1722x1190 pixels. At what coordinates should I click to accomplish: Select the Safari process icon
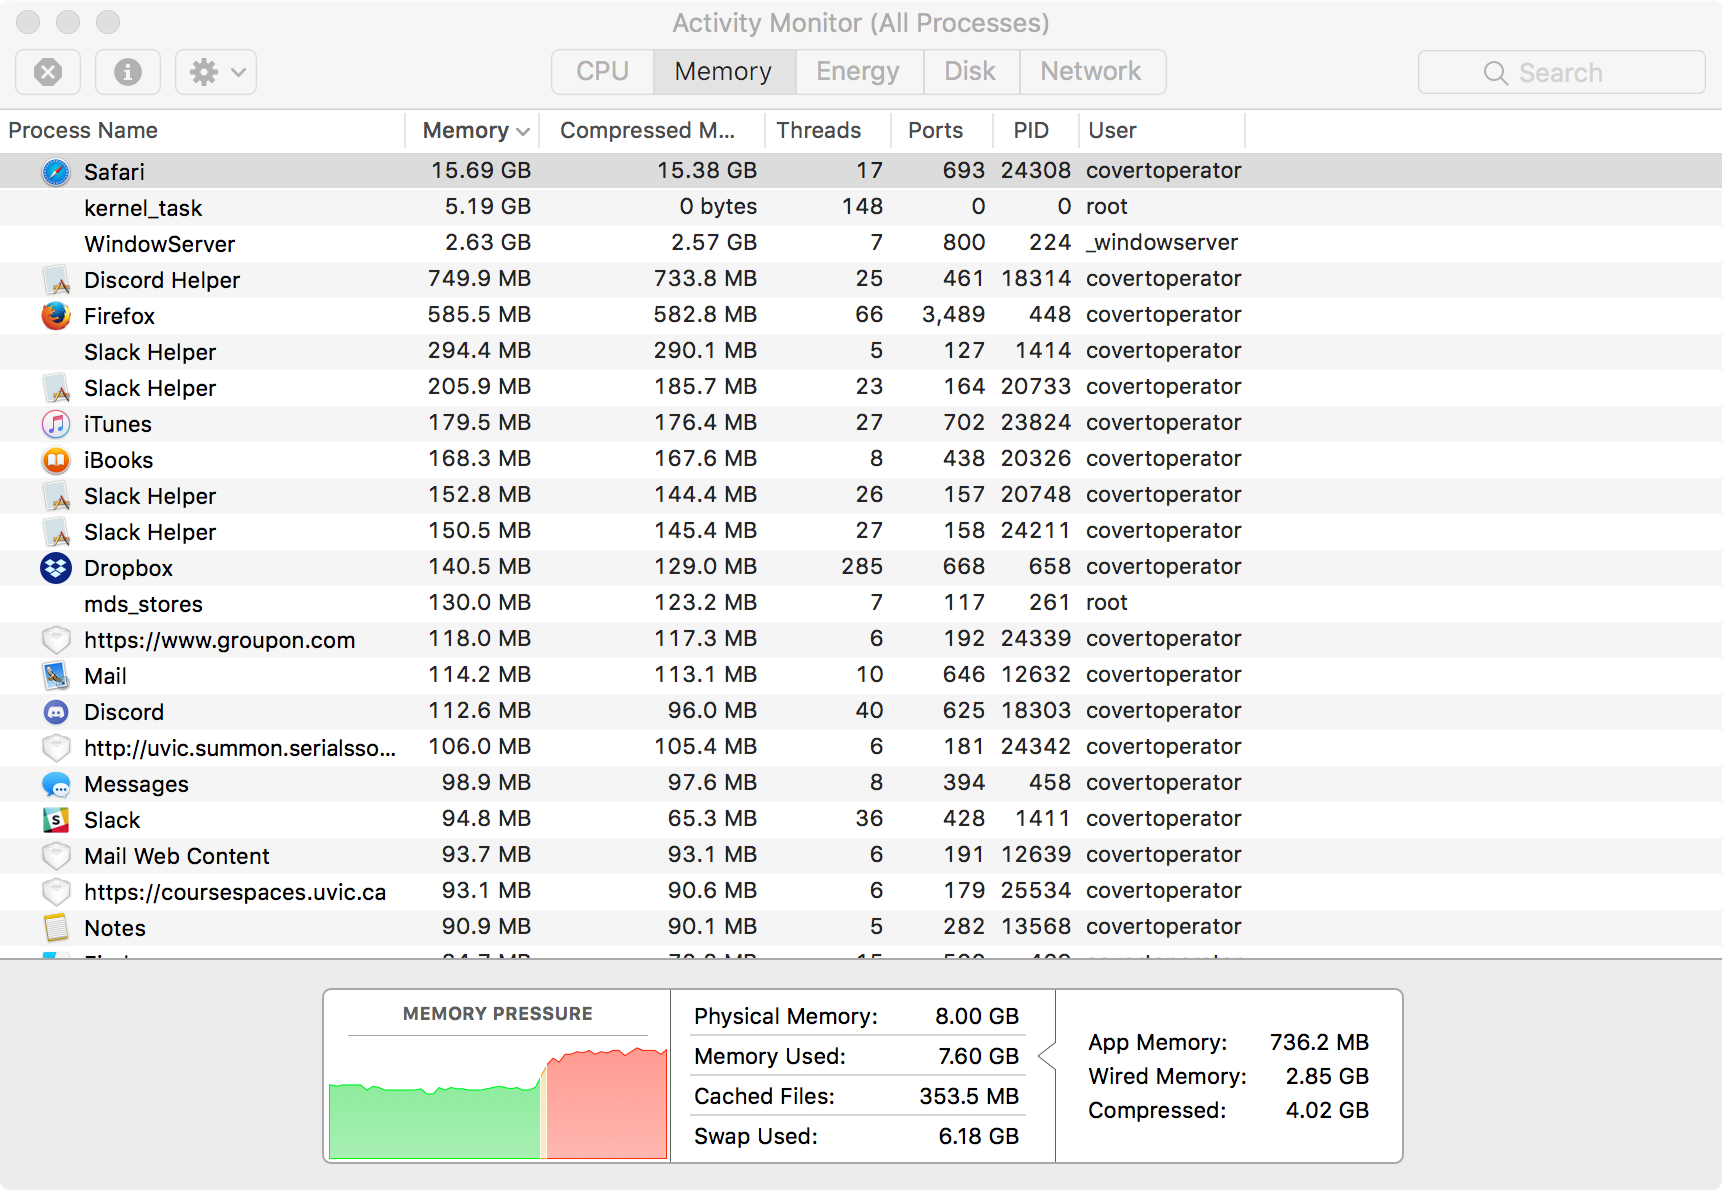55,171
